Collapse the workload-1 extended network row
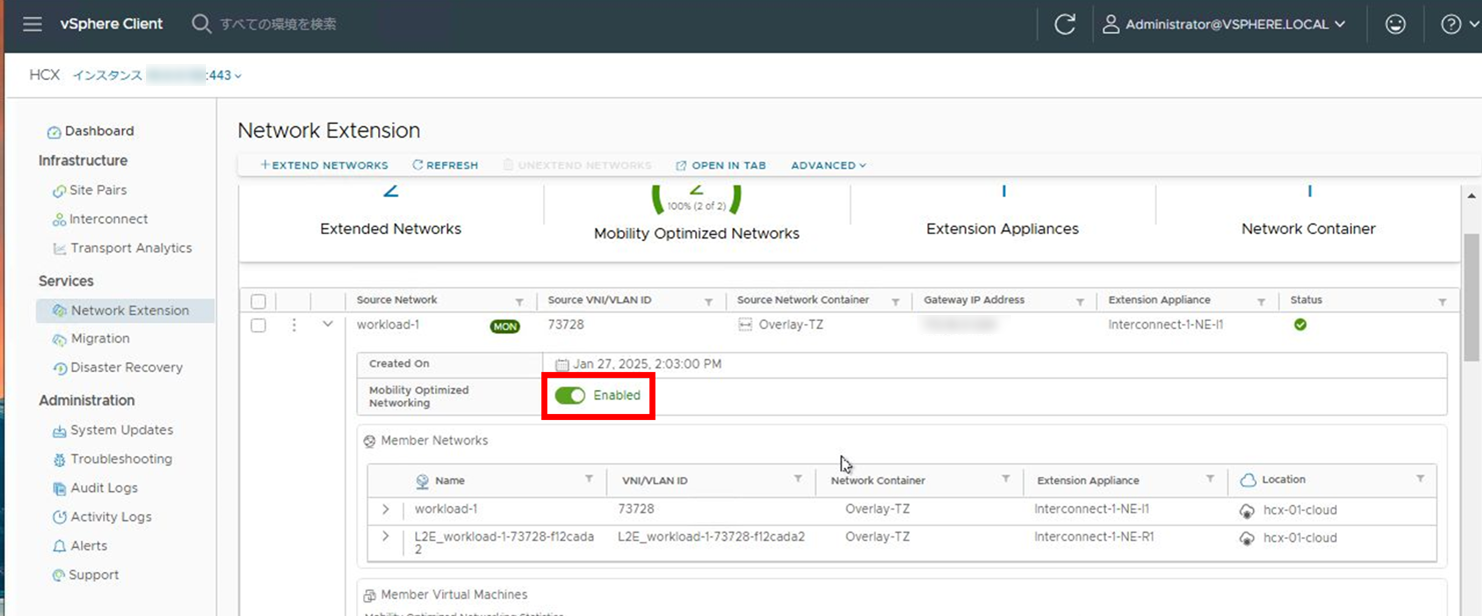The width and height of the screenshot is (1482, 616). [x=327, y=324]
